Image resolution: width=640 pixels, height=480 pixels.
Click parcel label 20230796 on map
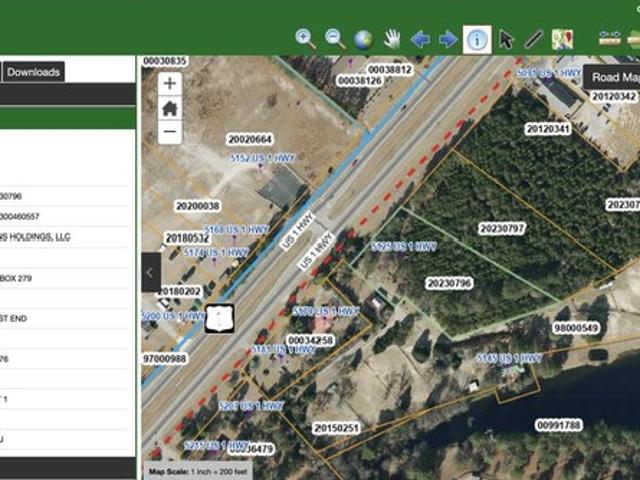point(449,283)
